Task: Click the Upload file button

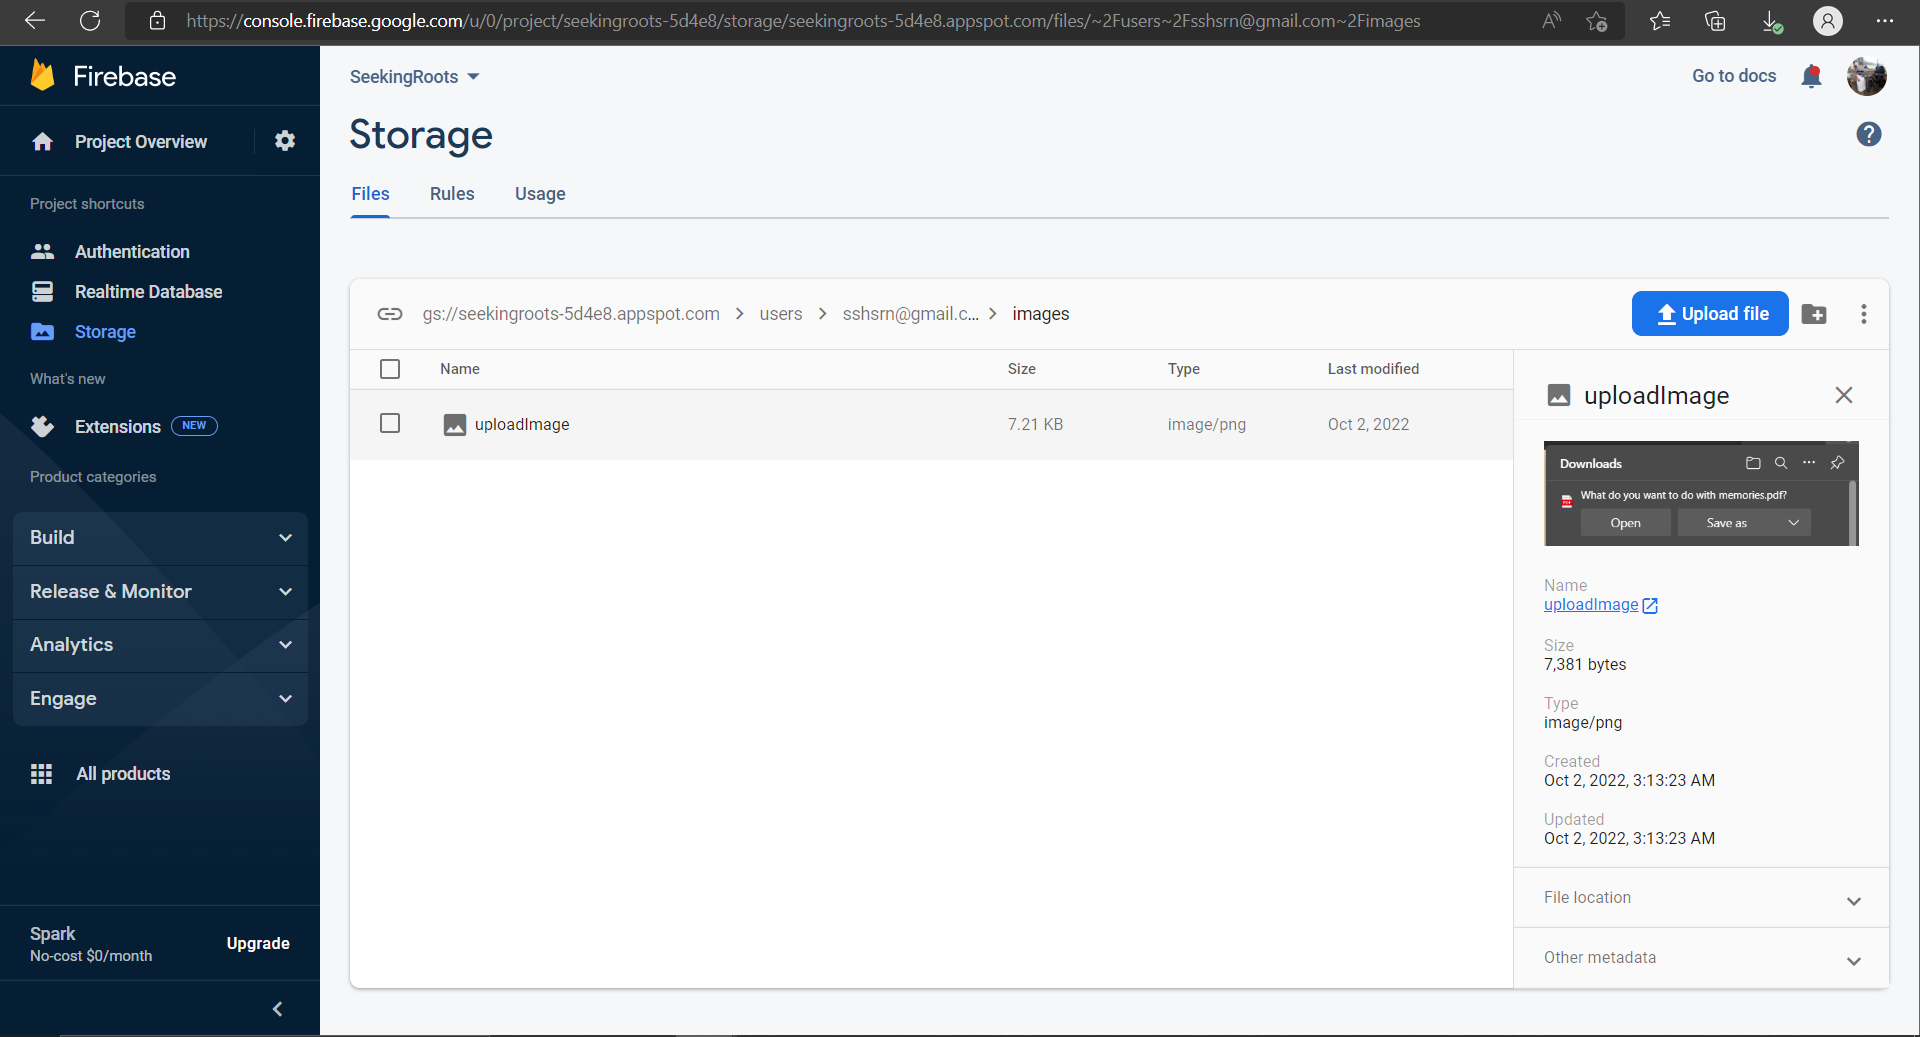Action: coord(1710,314)
